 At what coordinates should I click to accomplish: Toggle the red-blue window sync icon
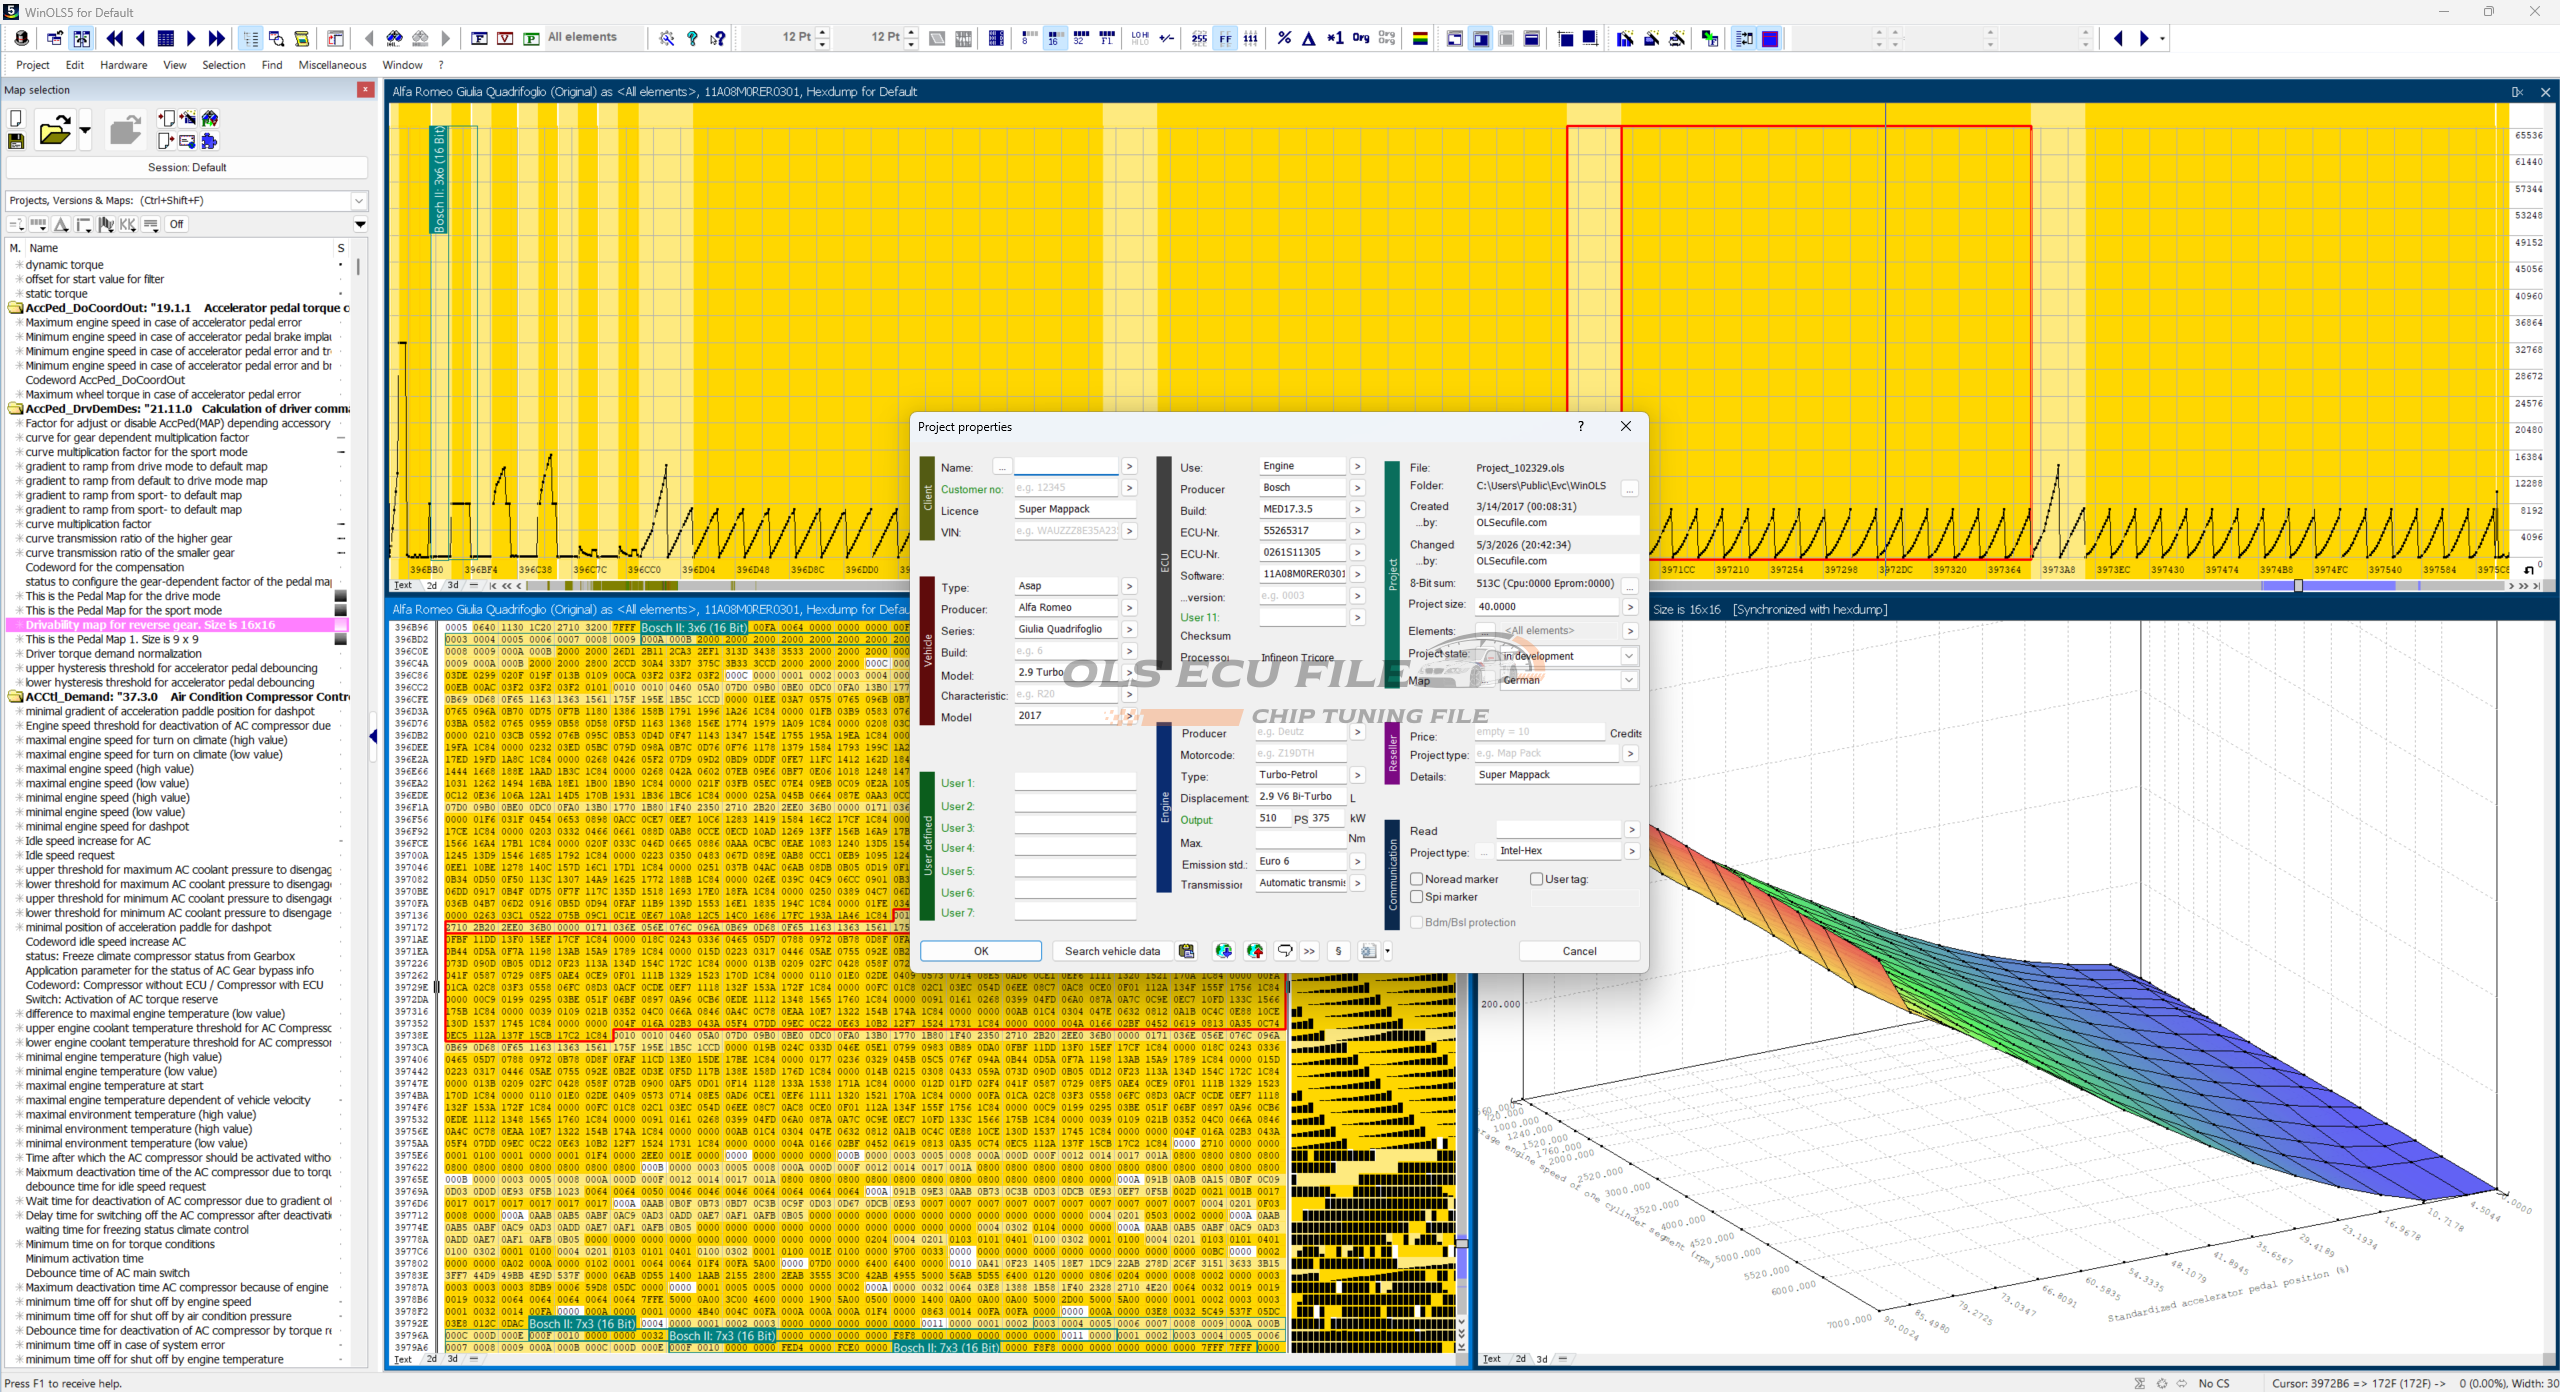click(1770, 38)
